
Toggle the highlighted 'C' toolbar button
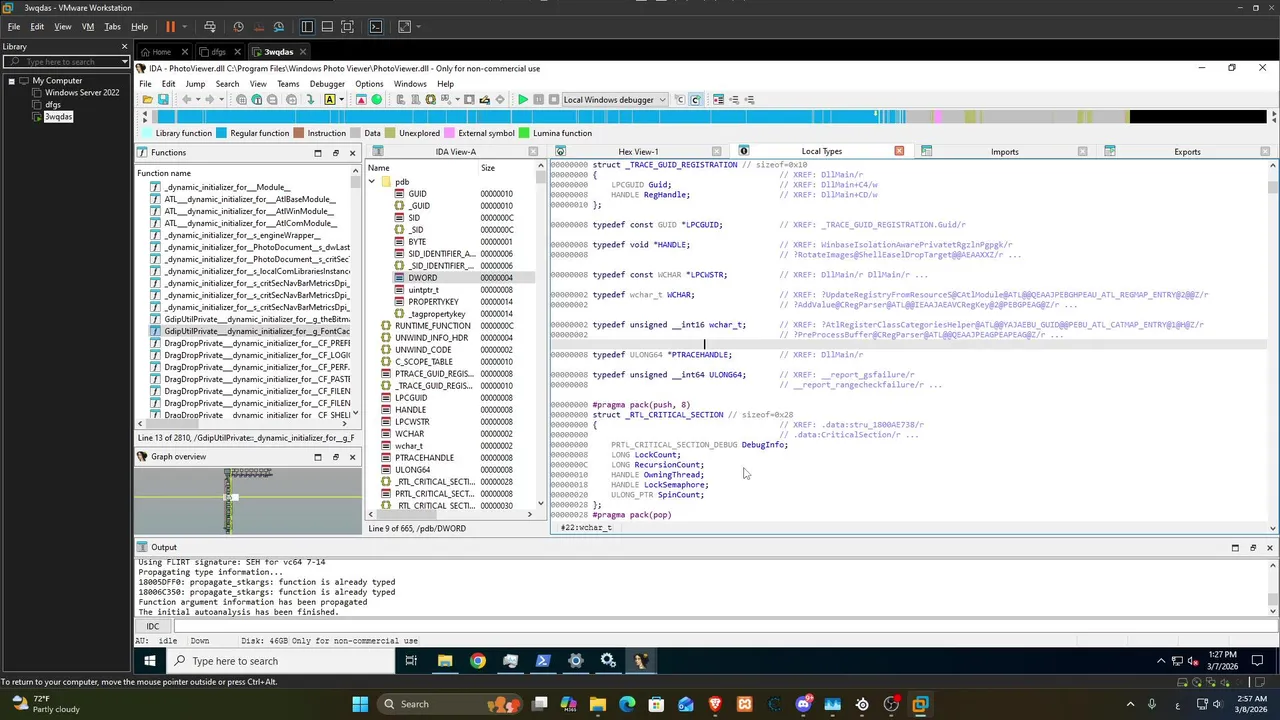pos(695,100)
